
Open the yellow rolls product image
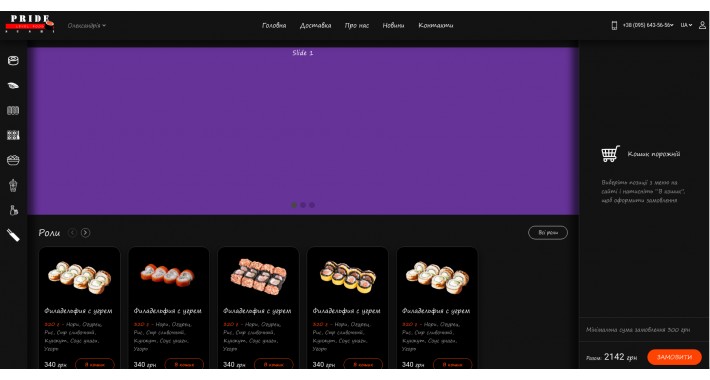pos(347,277)
